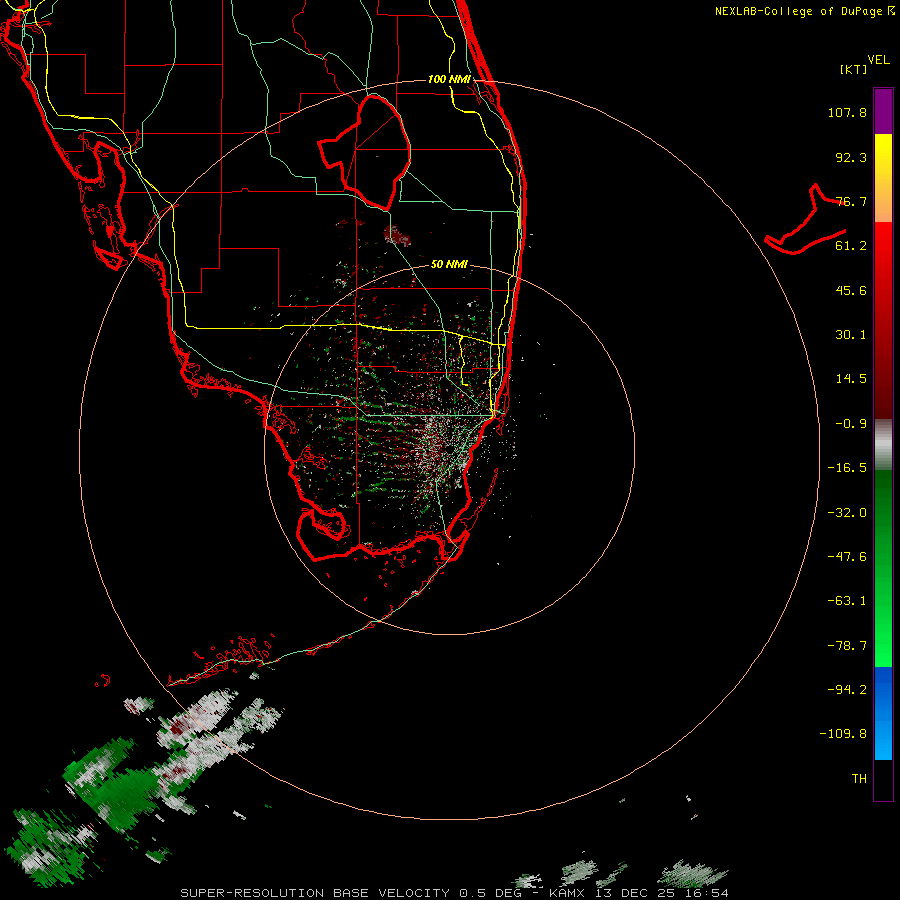This screenshot has height=900, width=900.
Task: Click the 14.5 scale value
Action: click(x=851, y=379)
